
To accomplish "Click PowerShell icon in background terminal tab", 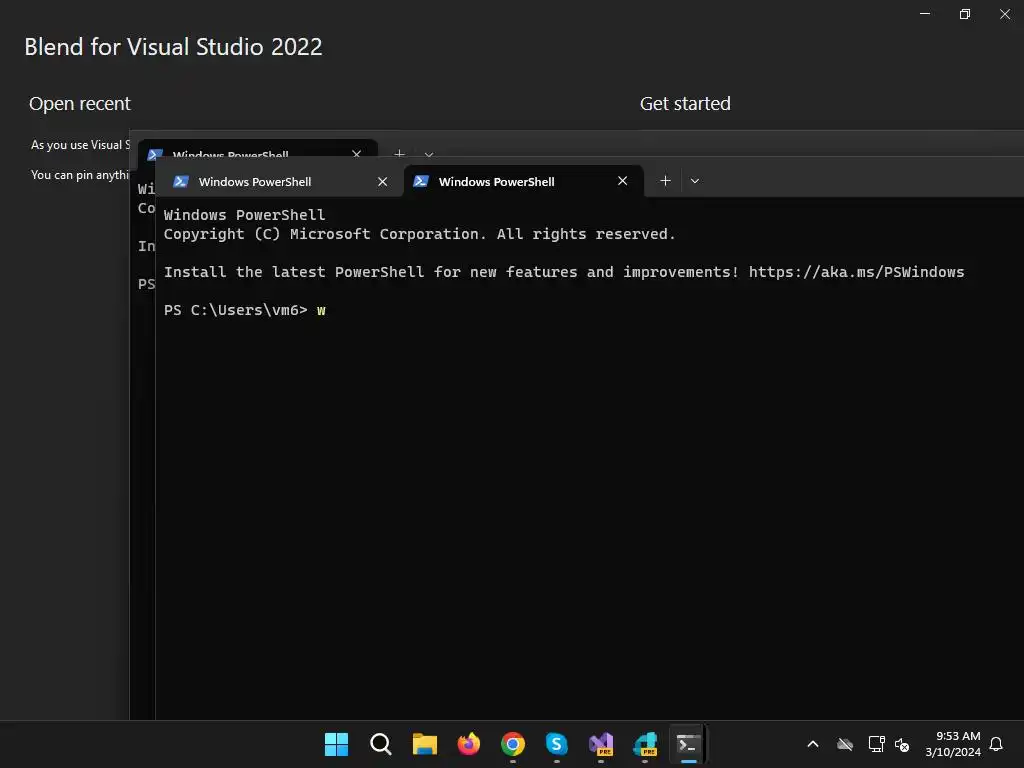I will pos(155,154).
